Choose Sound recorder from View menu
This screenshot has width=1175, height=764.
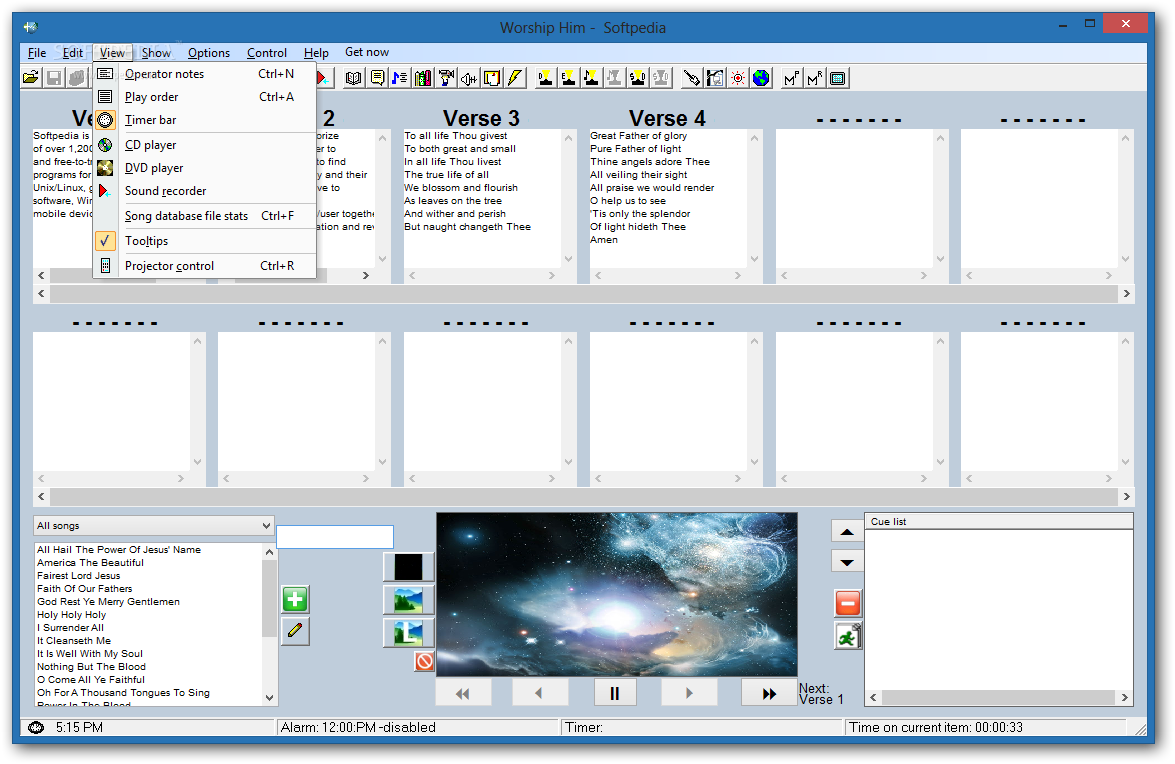(x=204, y=191)
